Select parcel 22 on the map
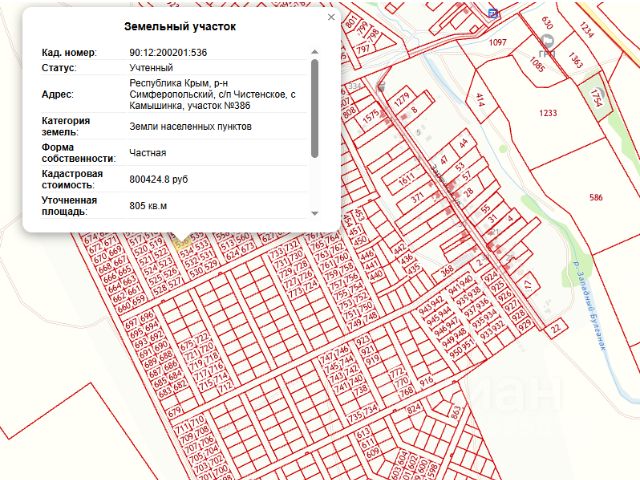640x480 pixels. [556, 328]
